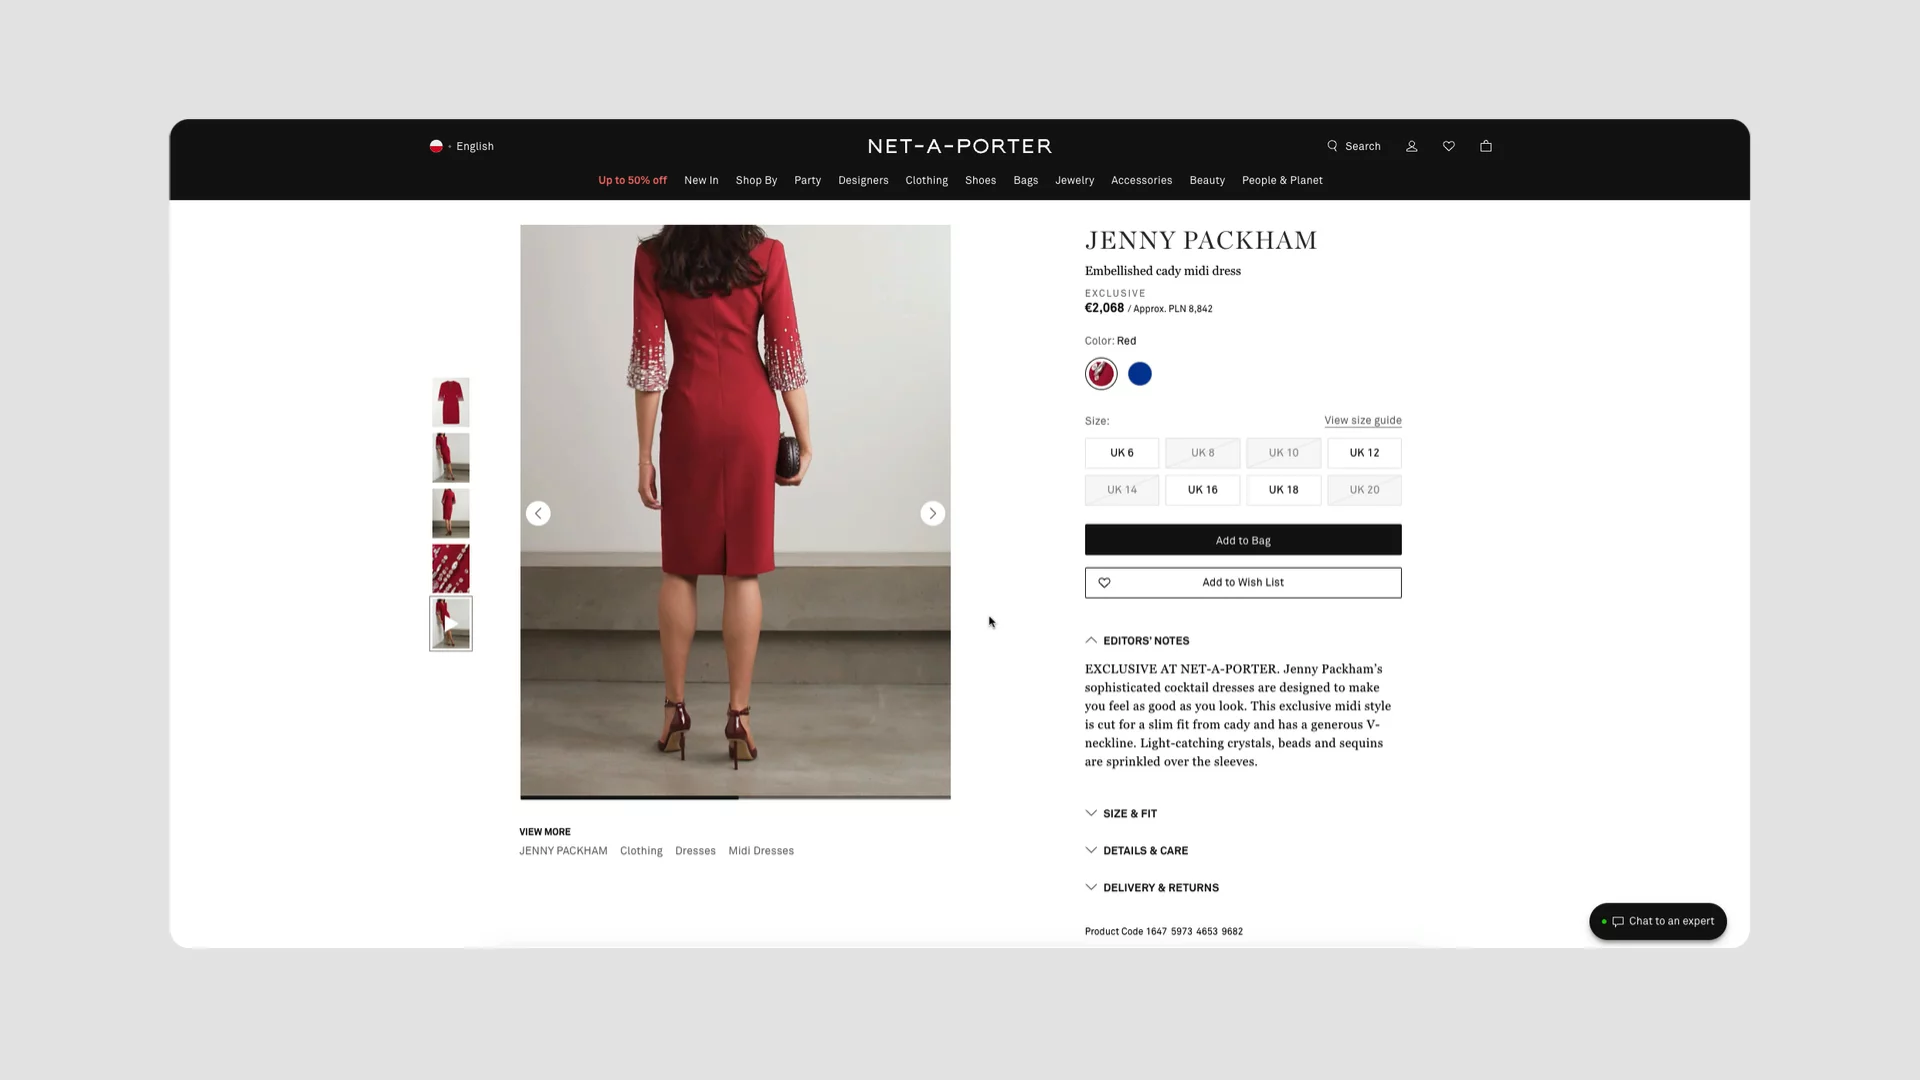Screen dimensions: 1920x1080
Task: Click the left arrow navigation icon
Action: (538, 513)
